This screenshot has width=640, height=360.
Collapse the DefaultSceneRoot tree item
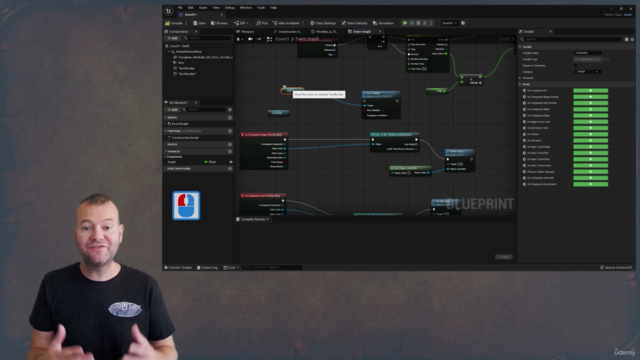pos(169,52)
